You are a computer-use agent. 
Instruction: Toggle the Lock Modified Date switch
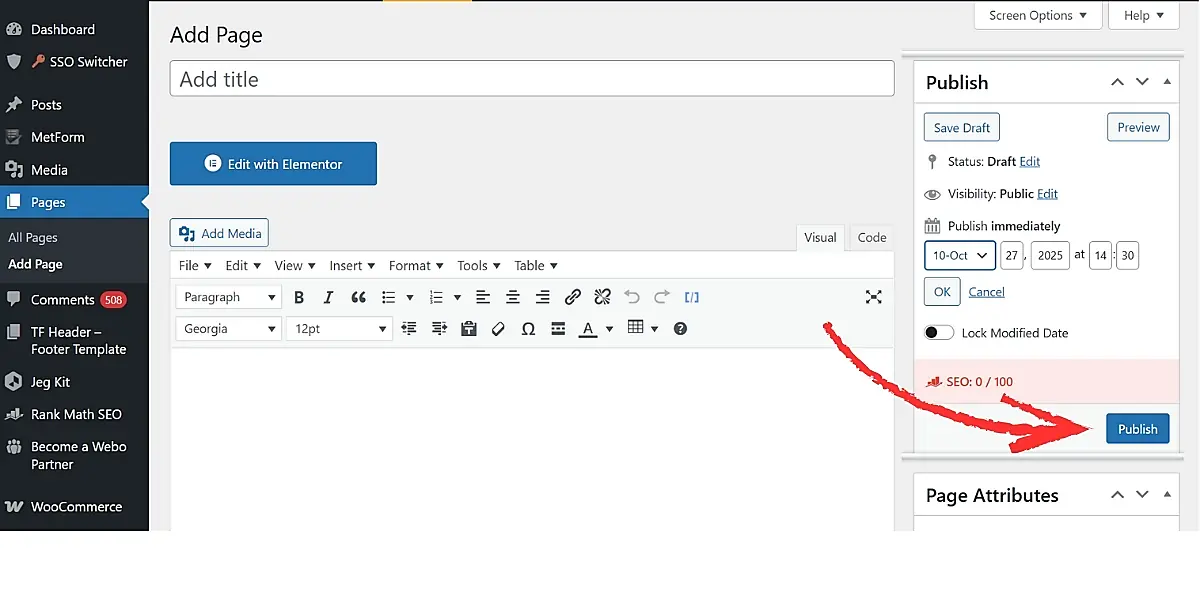pyautogui.click(x=939, y=333)
